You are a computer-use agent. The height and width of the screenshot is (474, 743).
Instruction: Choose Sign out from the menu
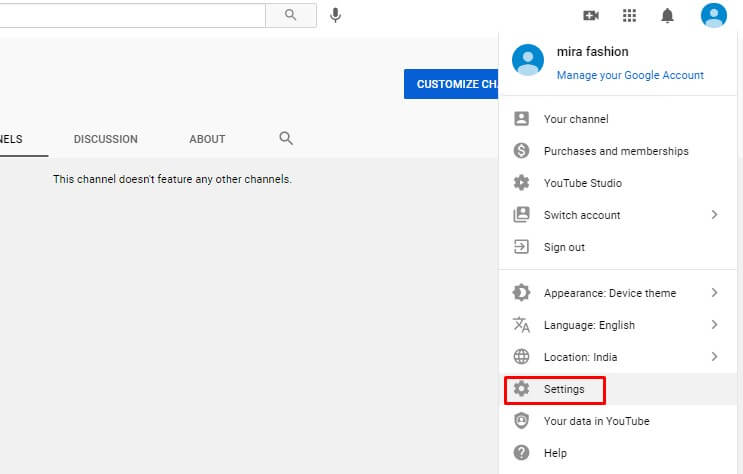617,246
